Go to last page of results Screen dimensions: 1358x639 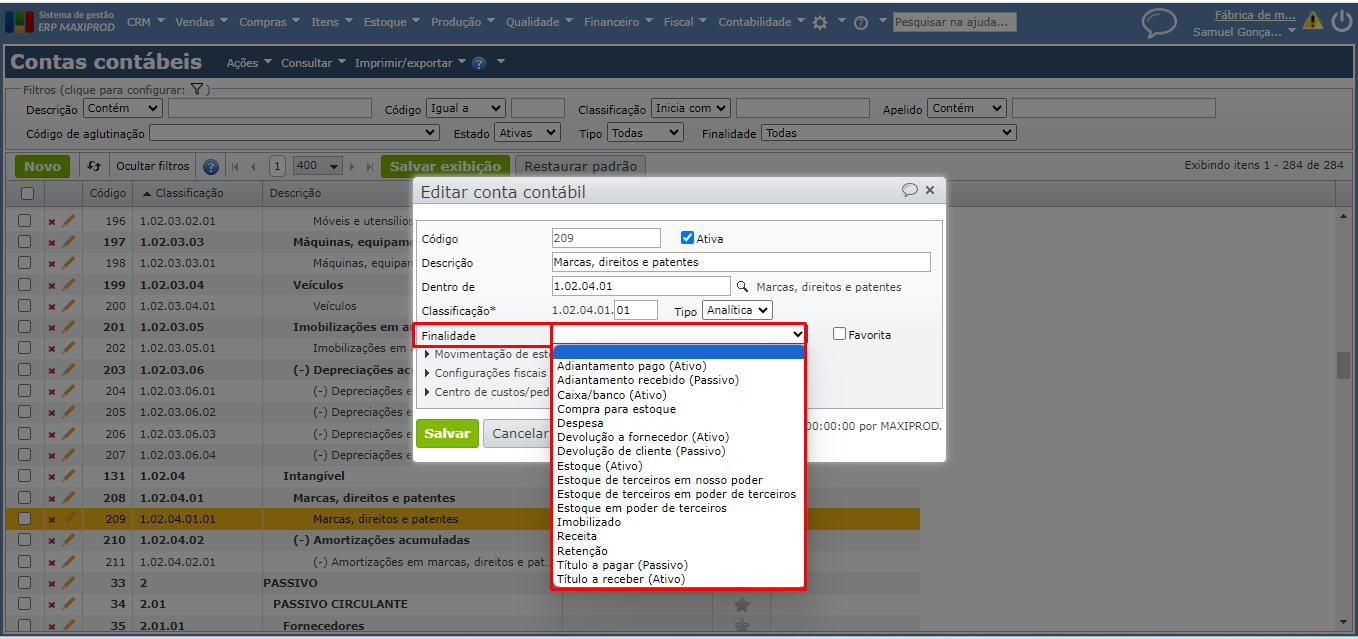[370, 167]
